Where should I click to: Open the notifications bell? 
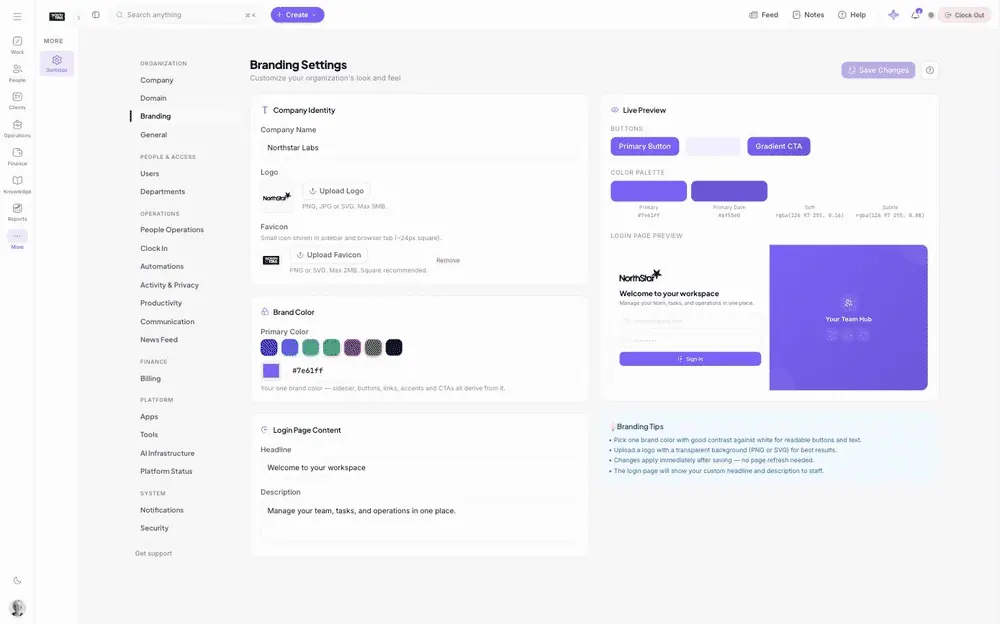pos(915,15)
